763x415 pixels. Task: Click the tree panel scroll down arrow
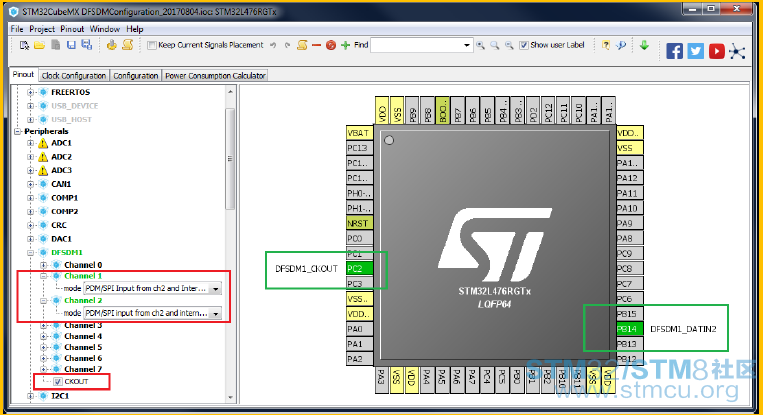coord(231,397)
